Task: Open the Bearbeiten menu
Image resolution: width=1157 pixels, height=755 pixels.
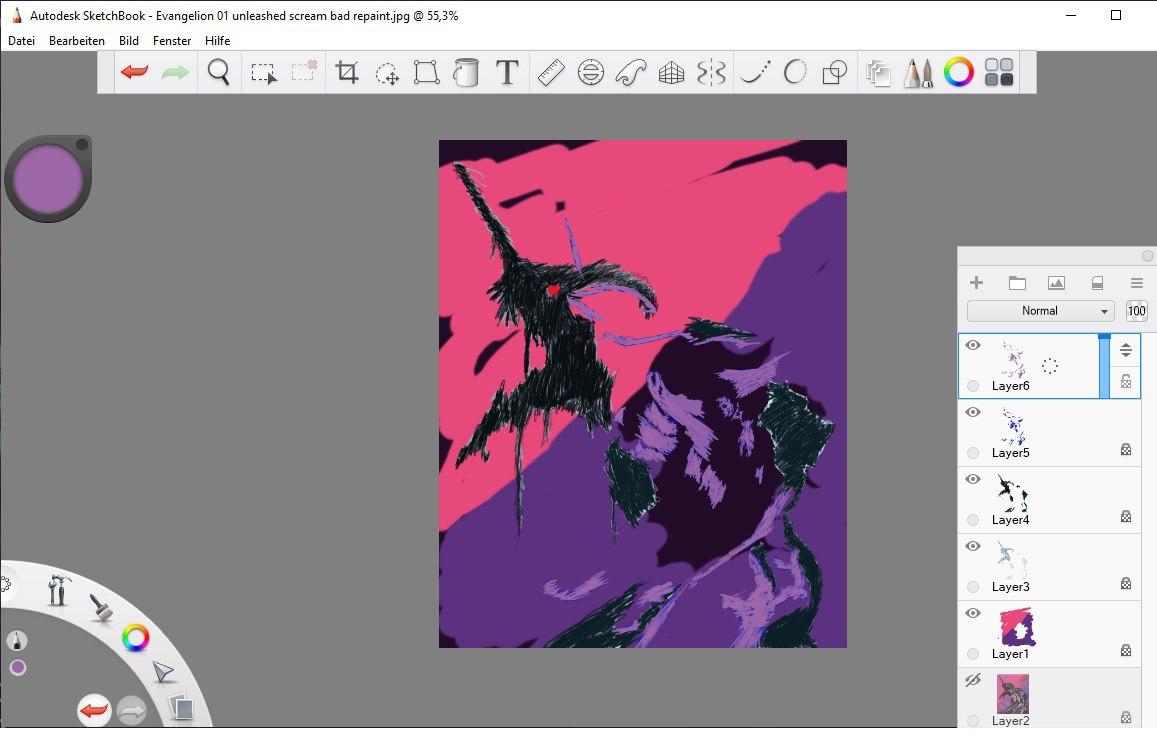Action: [x=77, y=41]
